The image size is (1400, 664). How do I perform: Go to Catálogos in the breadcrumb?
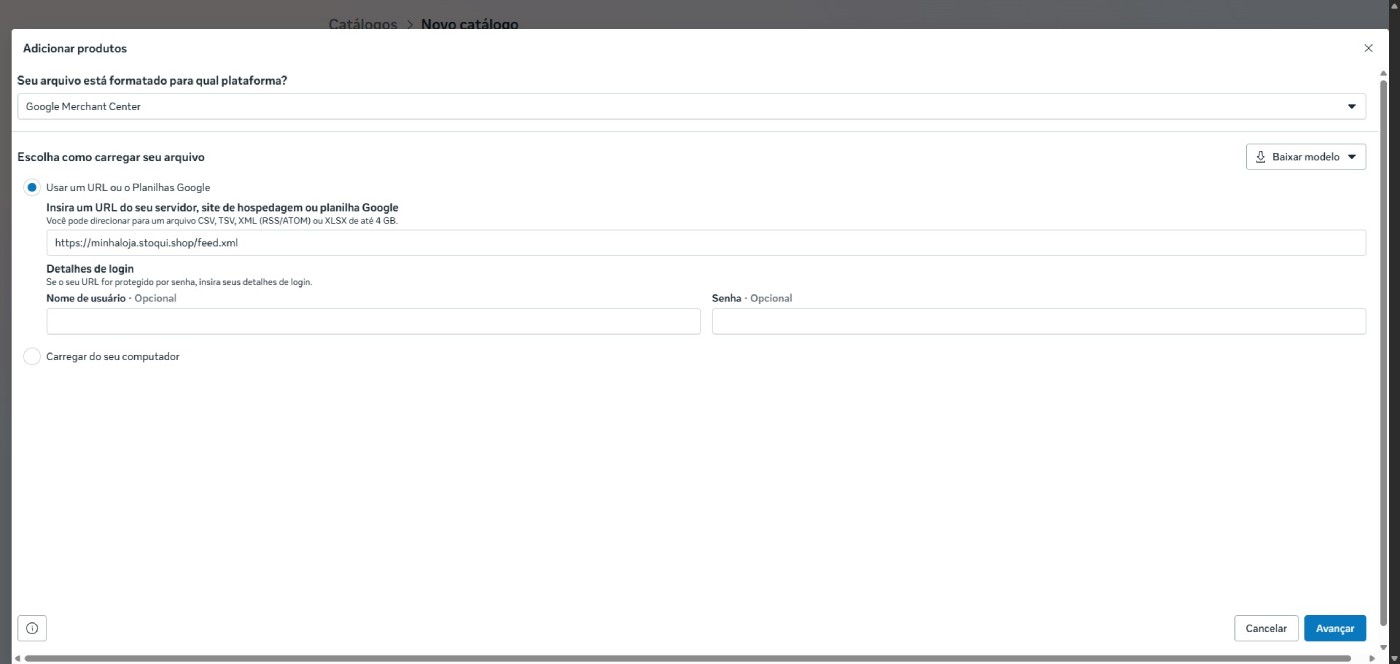click(x=362, y=24)
